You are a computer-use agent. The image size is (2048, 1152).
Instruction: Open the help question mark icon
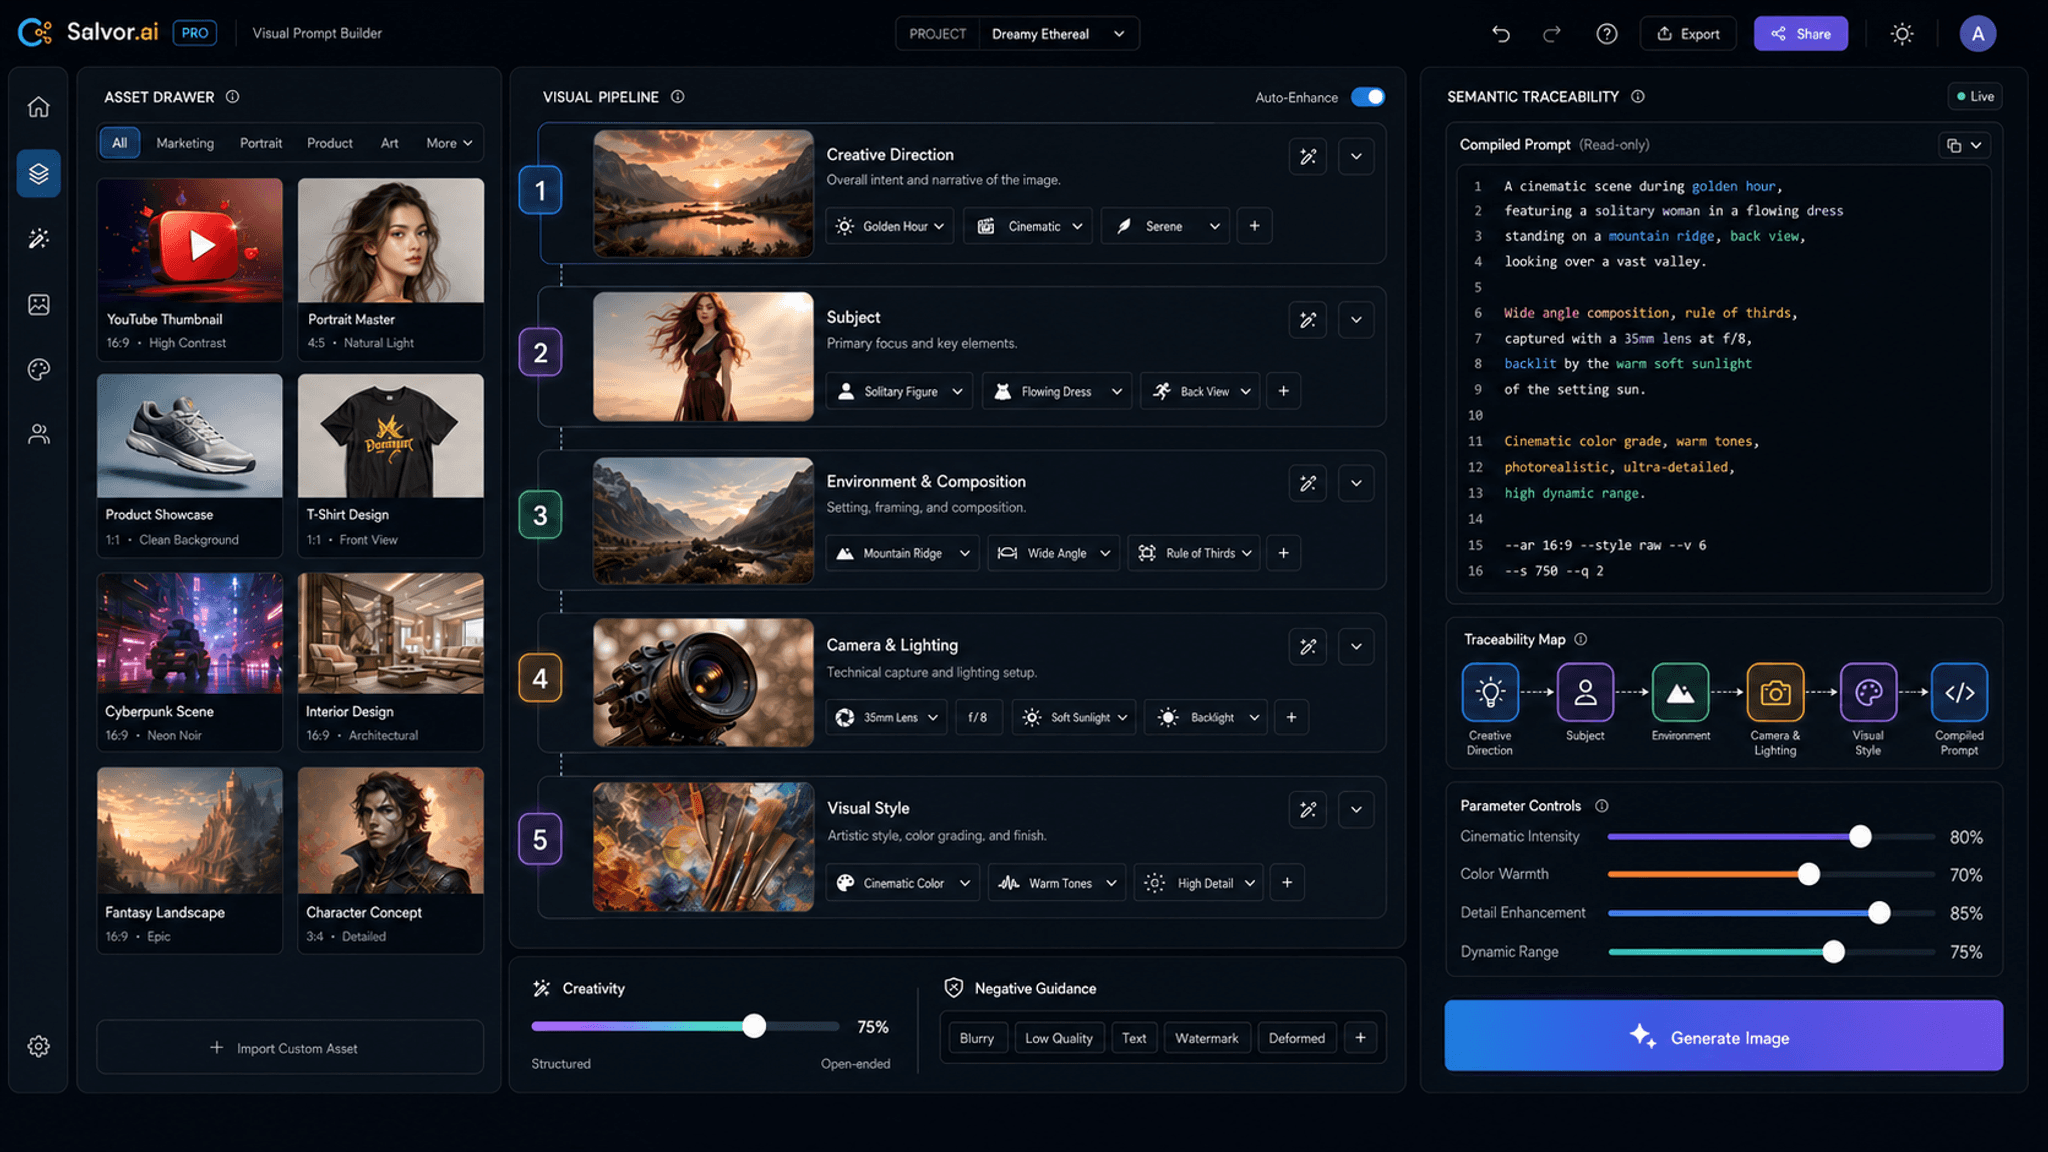click(1606, 34)
